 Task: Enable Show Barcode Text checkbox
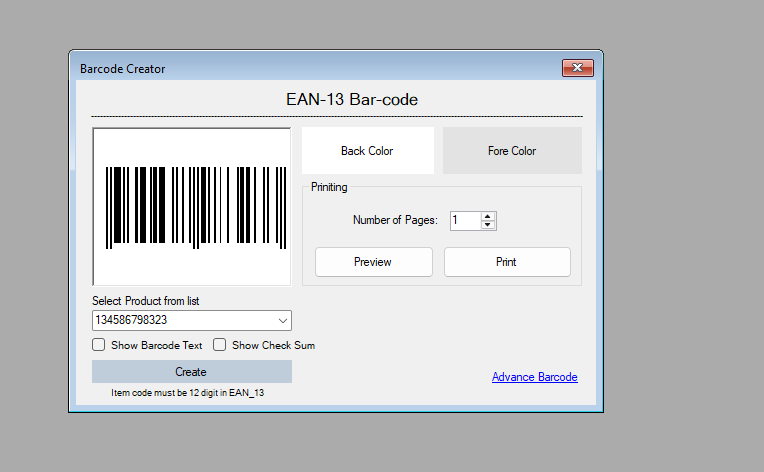(x=99, y=345)
